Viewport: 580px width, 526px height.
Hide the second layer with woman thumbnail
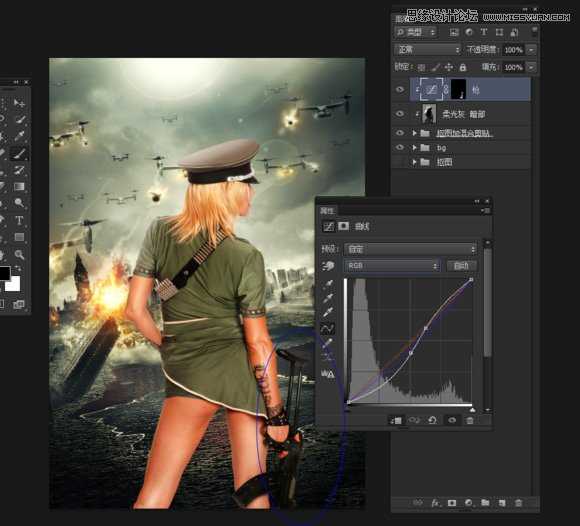point(400,114)
